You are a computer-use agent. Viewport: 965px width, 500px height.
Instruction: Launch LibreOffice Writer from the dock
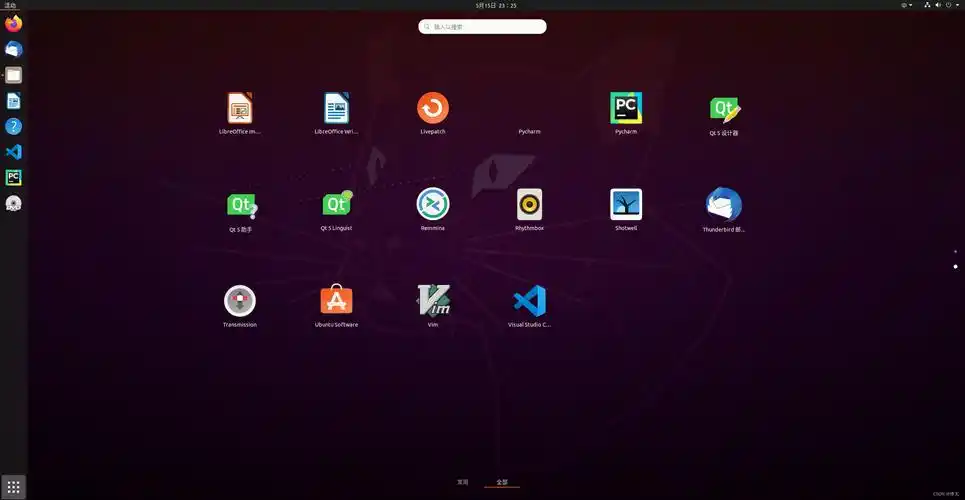(14, 100)
